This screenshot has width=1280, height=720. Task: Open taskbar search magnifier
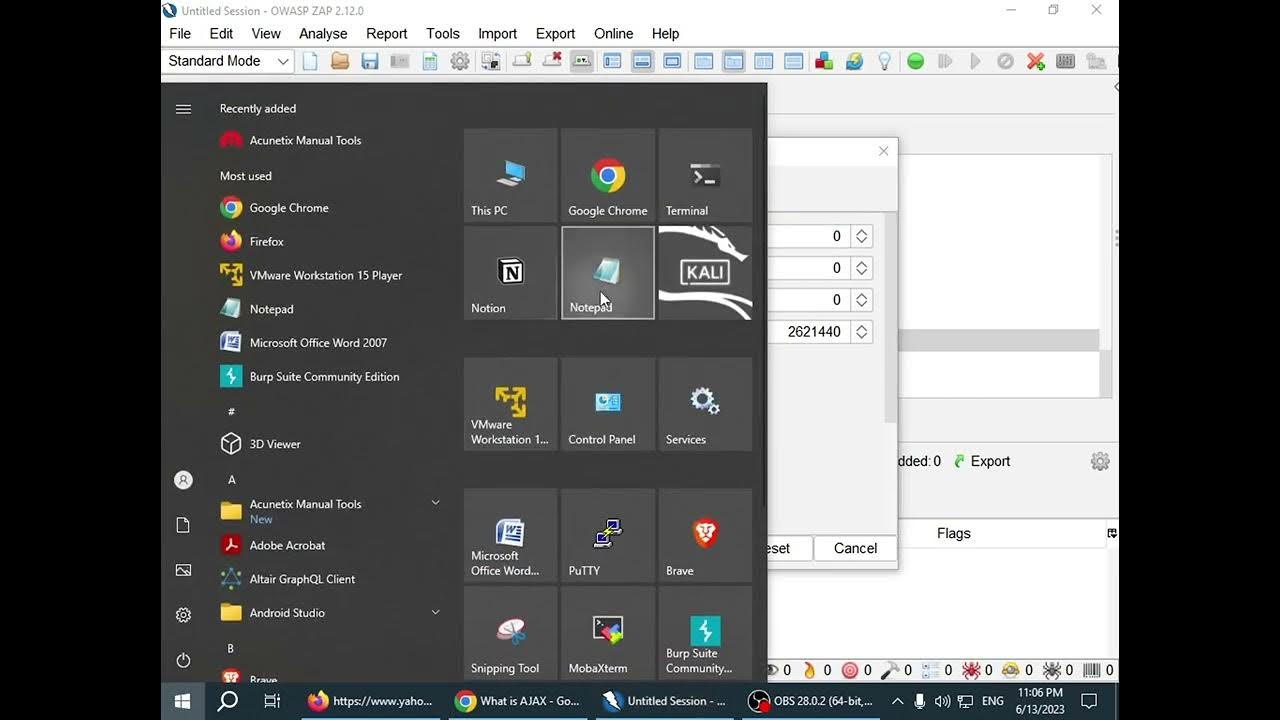pyautogui.click(x=228, y=701)
